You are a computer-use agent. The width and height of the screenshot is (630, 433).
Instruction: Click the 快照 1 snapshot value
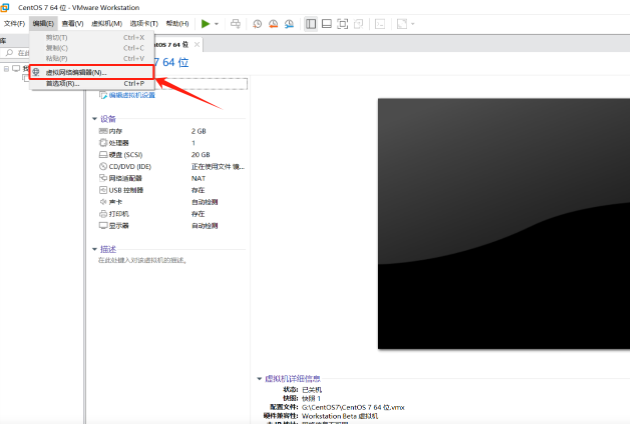click(x=311, y=398)
